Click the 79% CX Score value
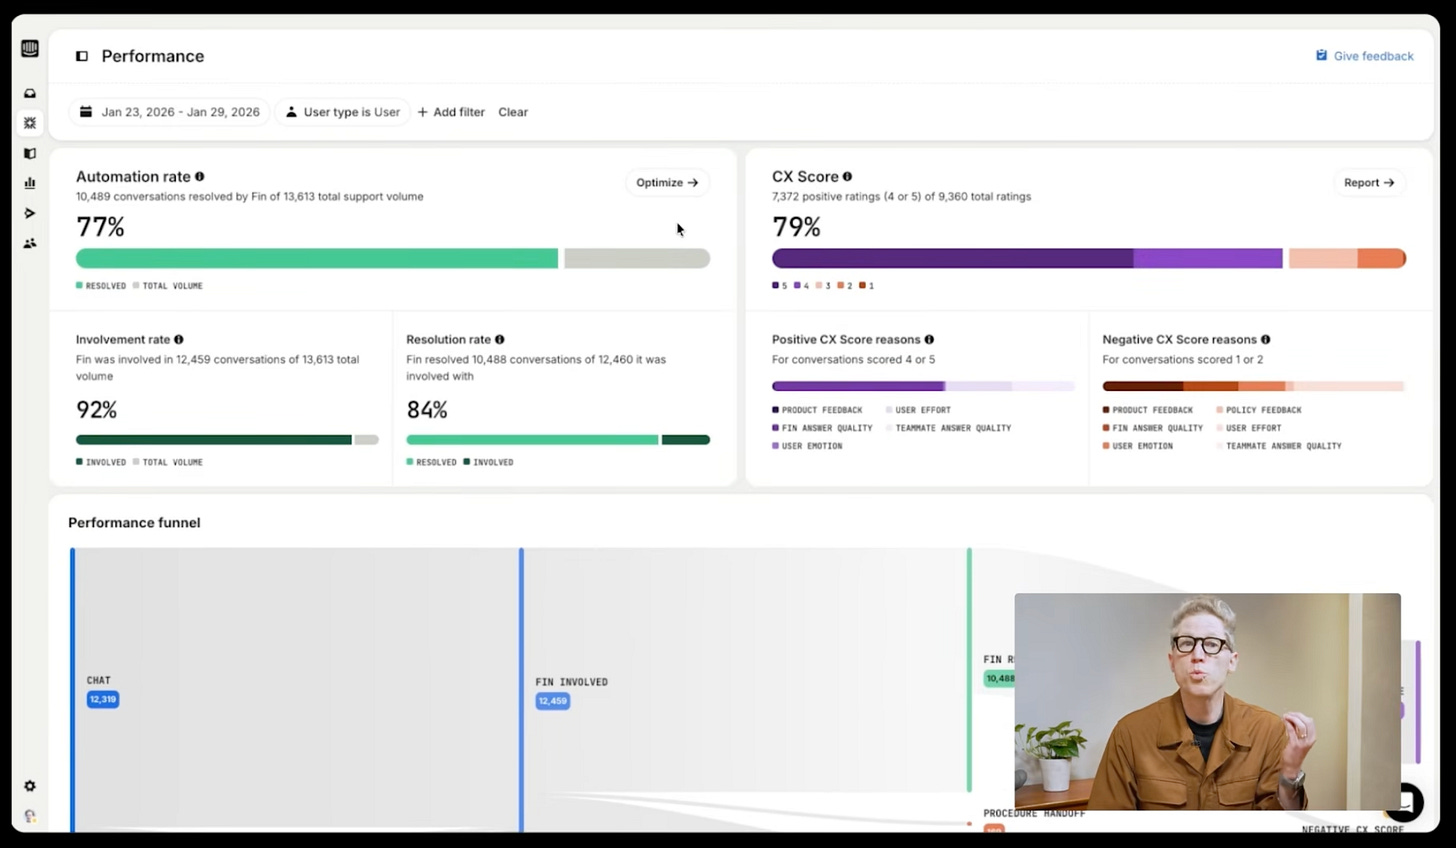 [796, 227]
